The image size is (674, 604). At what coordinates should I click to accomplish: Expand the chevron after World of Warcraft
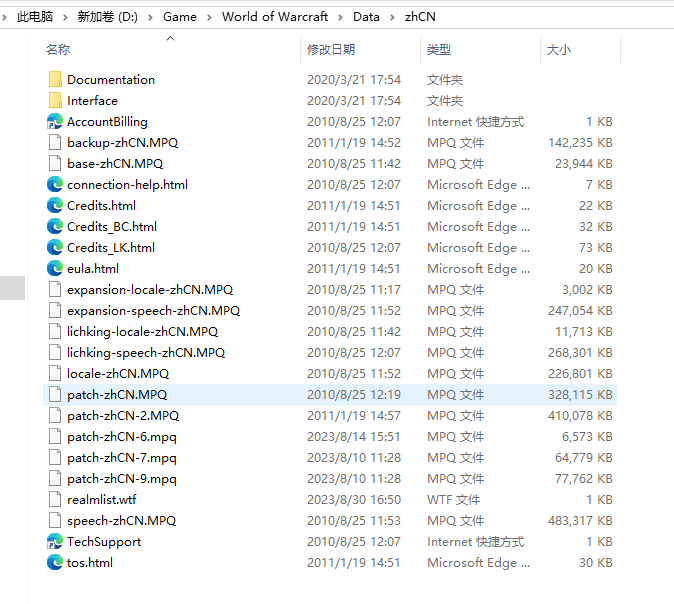[x=340, y=17]
